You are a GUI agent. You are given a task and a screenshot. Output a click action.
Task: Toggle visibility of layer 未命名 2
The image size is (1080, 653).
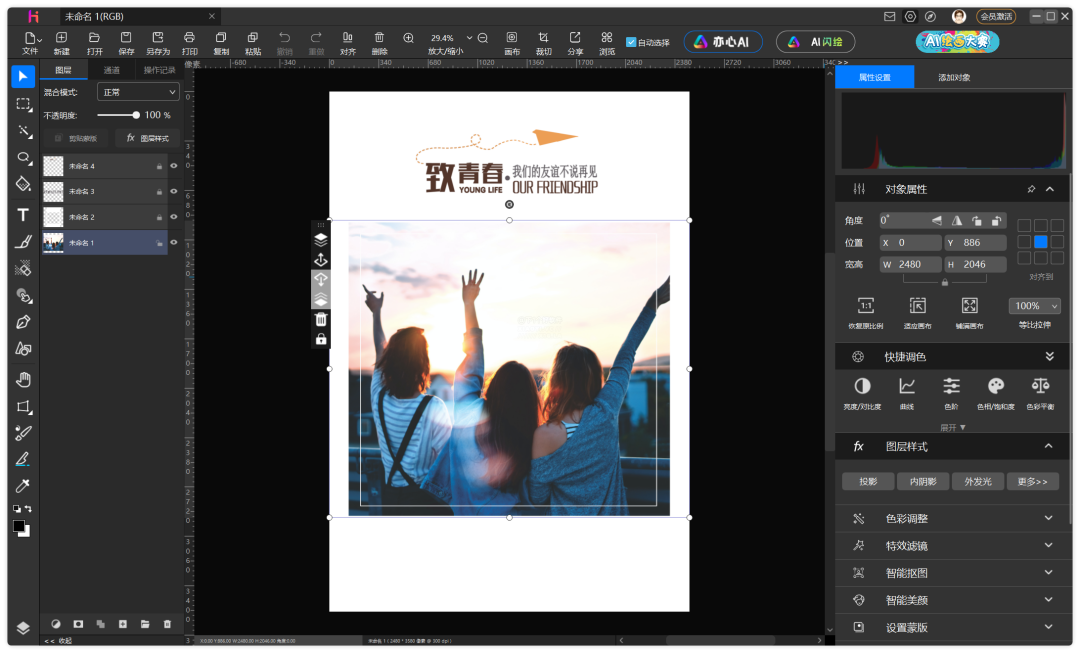(174, 217)
